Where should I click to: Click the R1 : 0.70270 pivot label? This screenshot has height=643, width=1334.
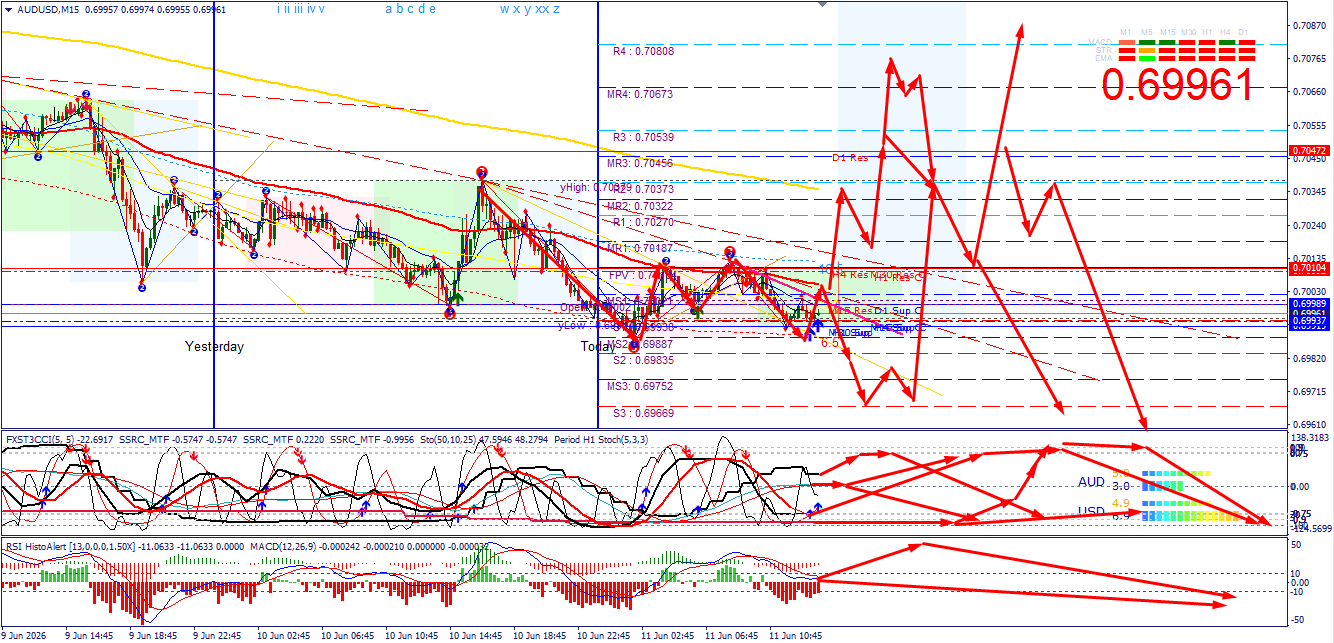point(643,222)
